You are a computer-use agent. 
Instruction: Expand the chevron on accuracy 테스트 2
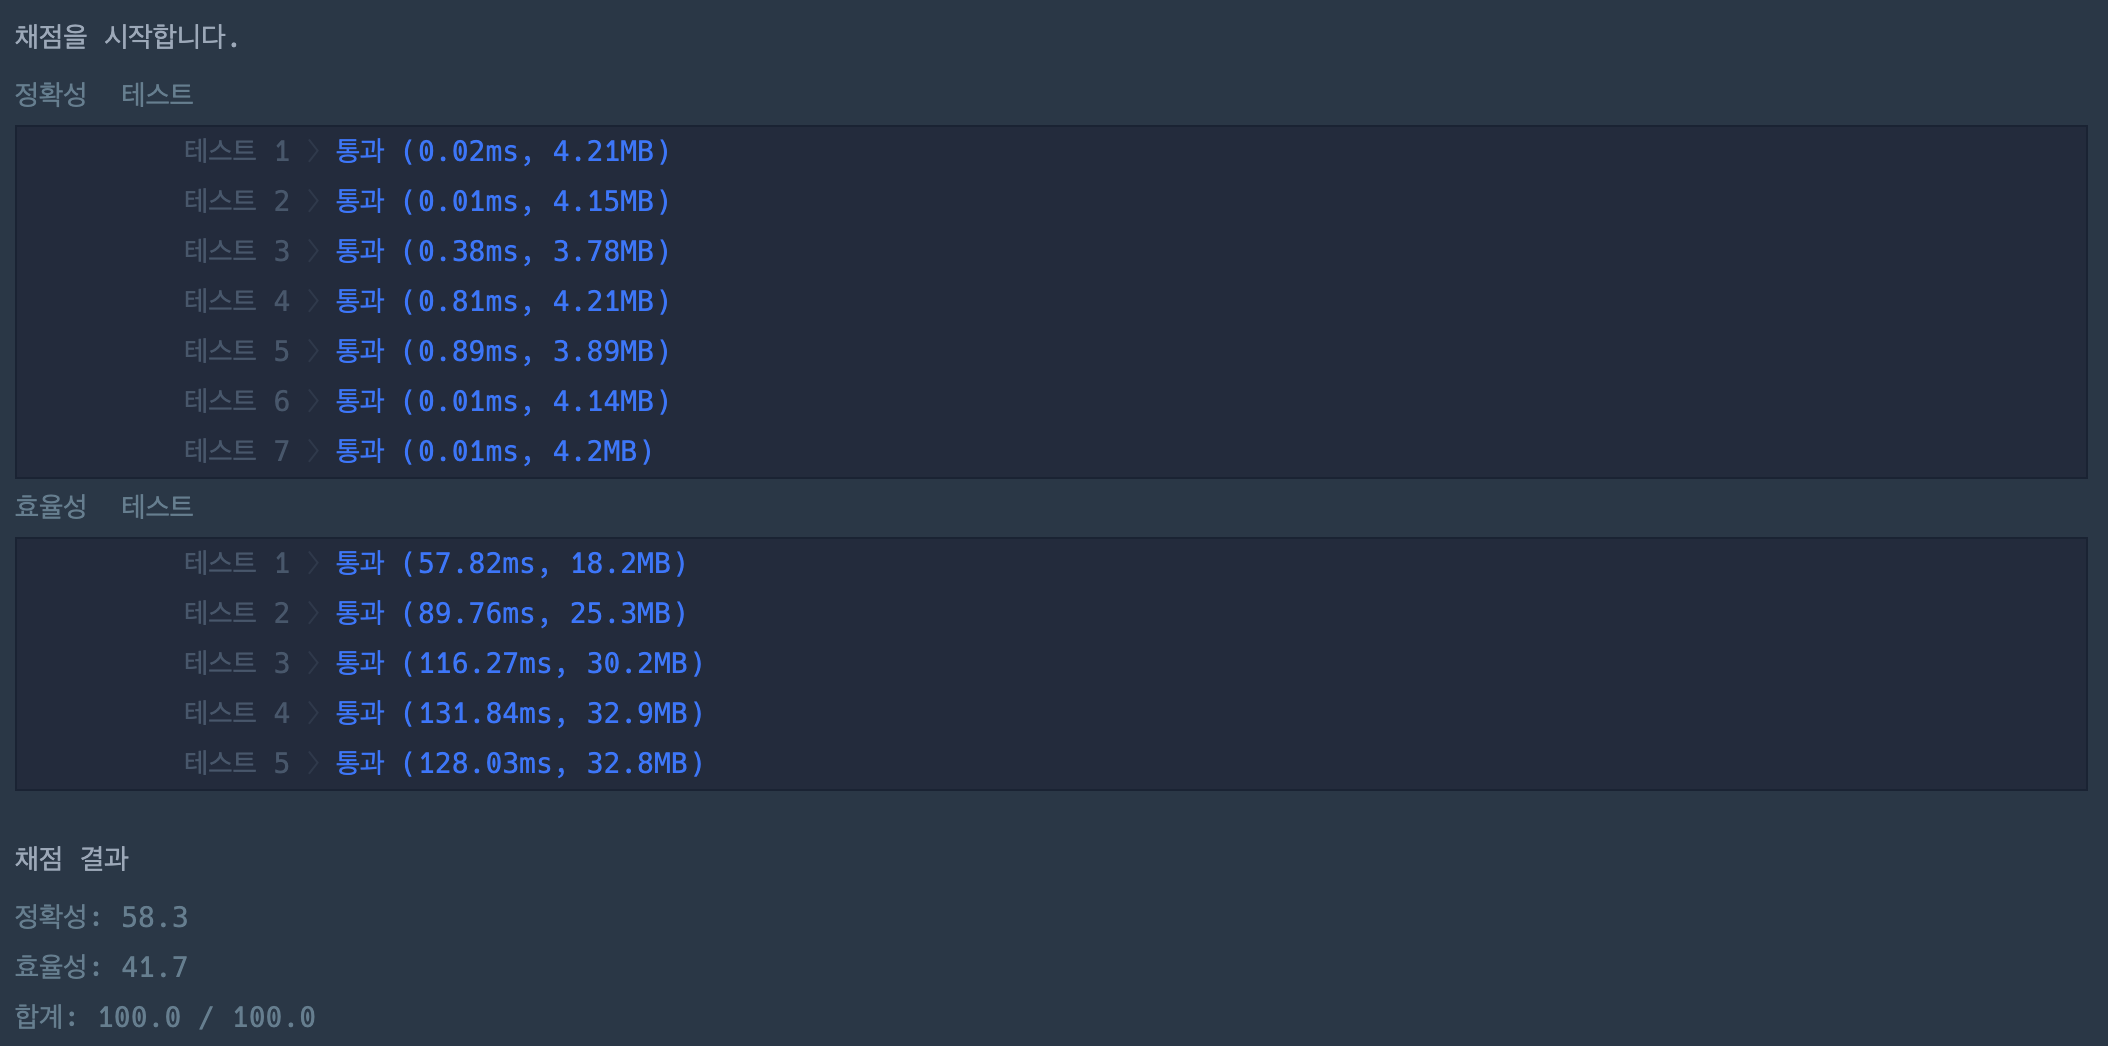click(x=313, y=201)
